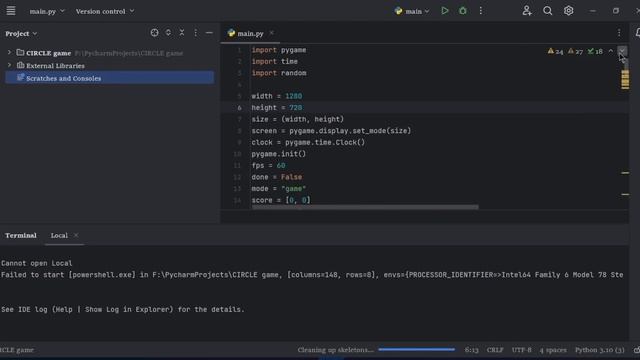Open 4 spaces indent settings
Screen dimensions: 640x360
coord(553,350)
